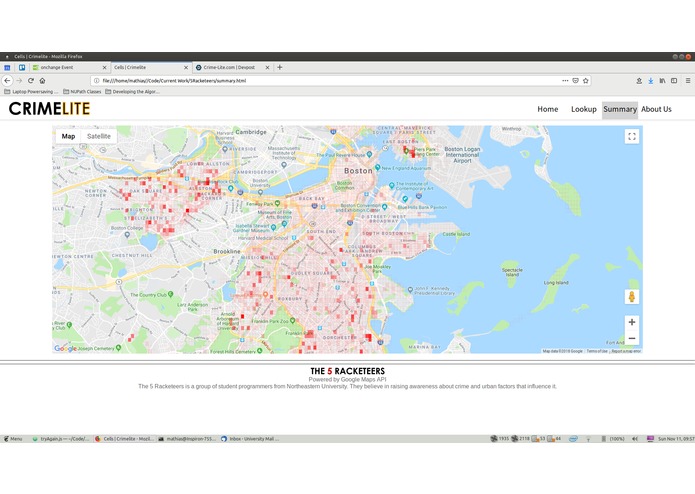The width and height of the screenshot is (695, 494).
Task: Bookmark this page with the star icon
Action: pyautogui.click(x=586, y=81)
